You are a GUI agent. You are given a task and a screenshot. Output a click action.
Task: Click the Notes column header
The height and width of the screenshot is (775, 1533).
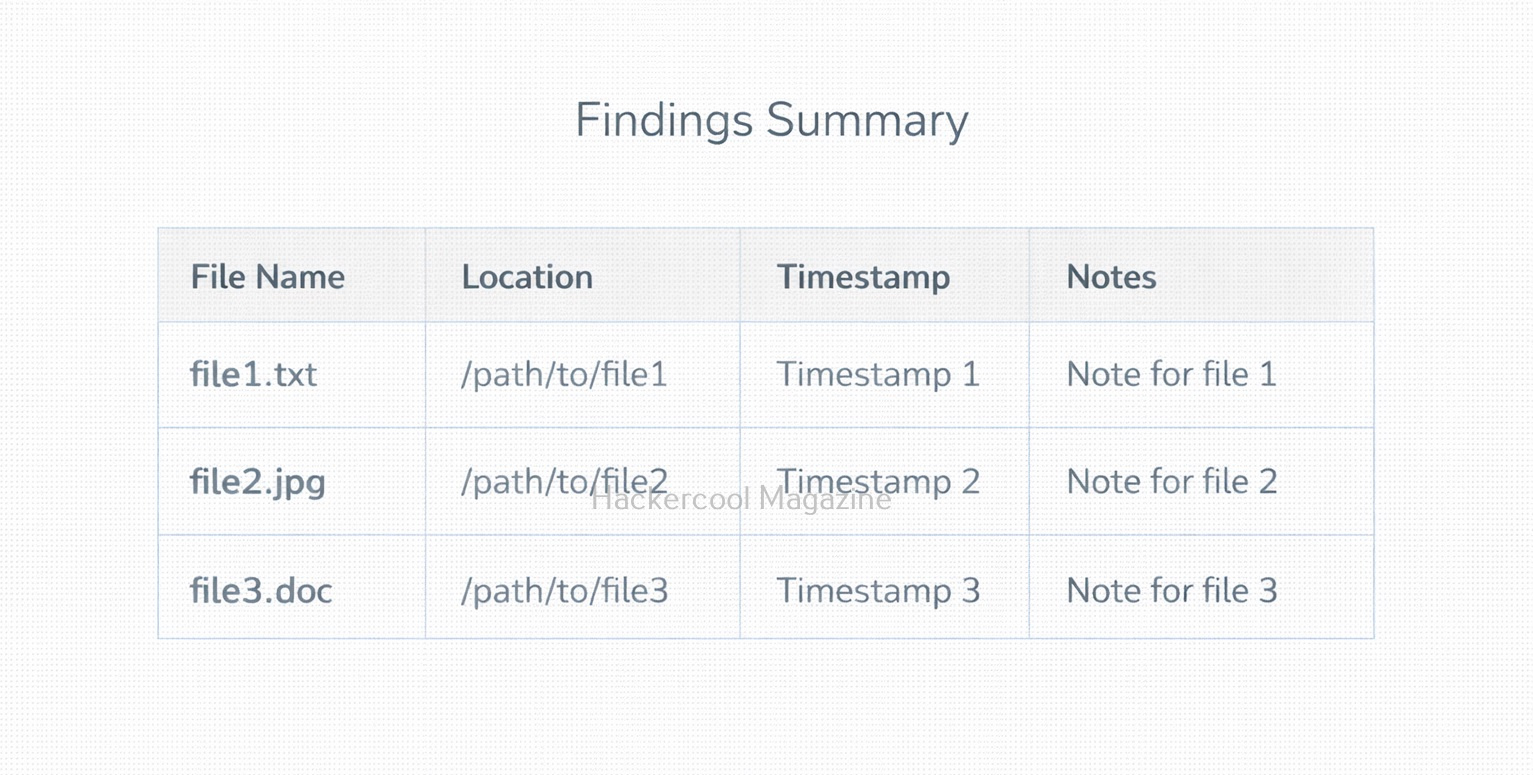[1111, 277]
